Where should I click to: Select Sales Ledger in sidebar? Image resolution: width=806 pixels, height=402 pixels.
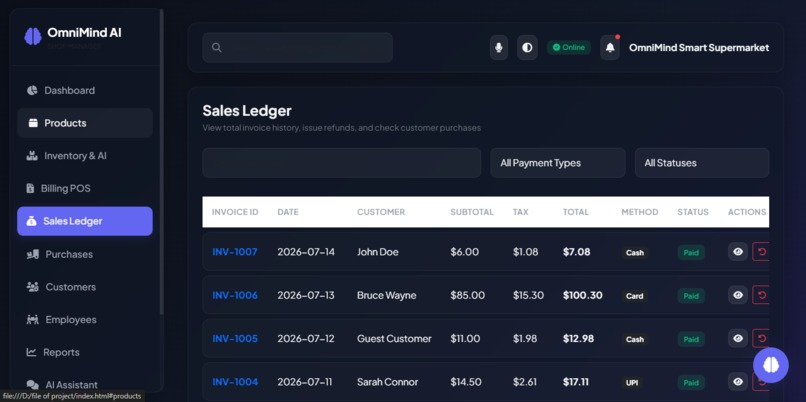[85, 221]
